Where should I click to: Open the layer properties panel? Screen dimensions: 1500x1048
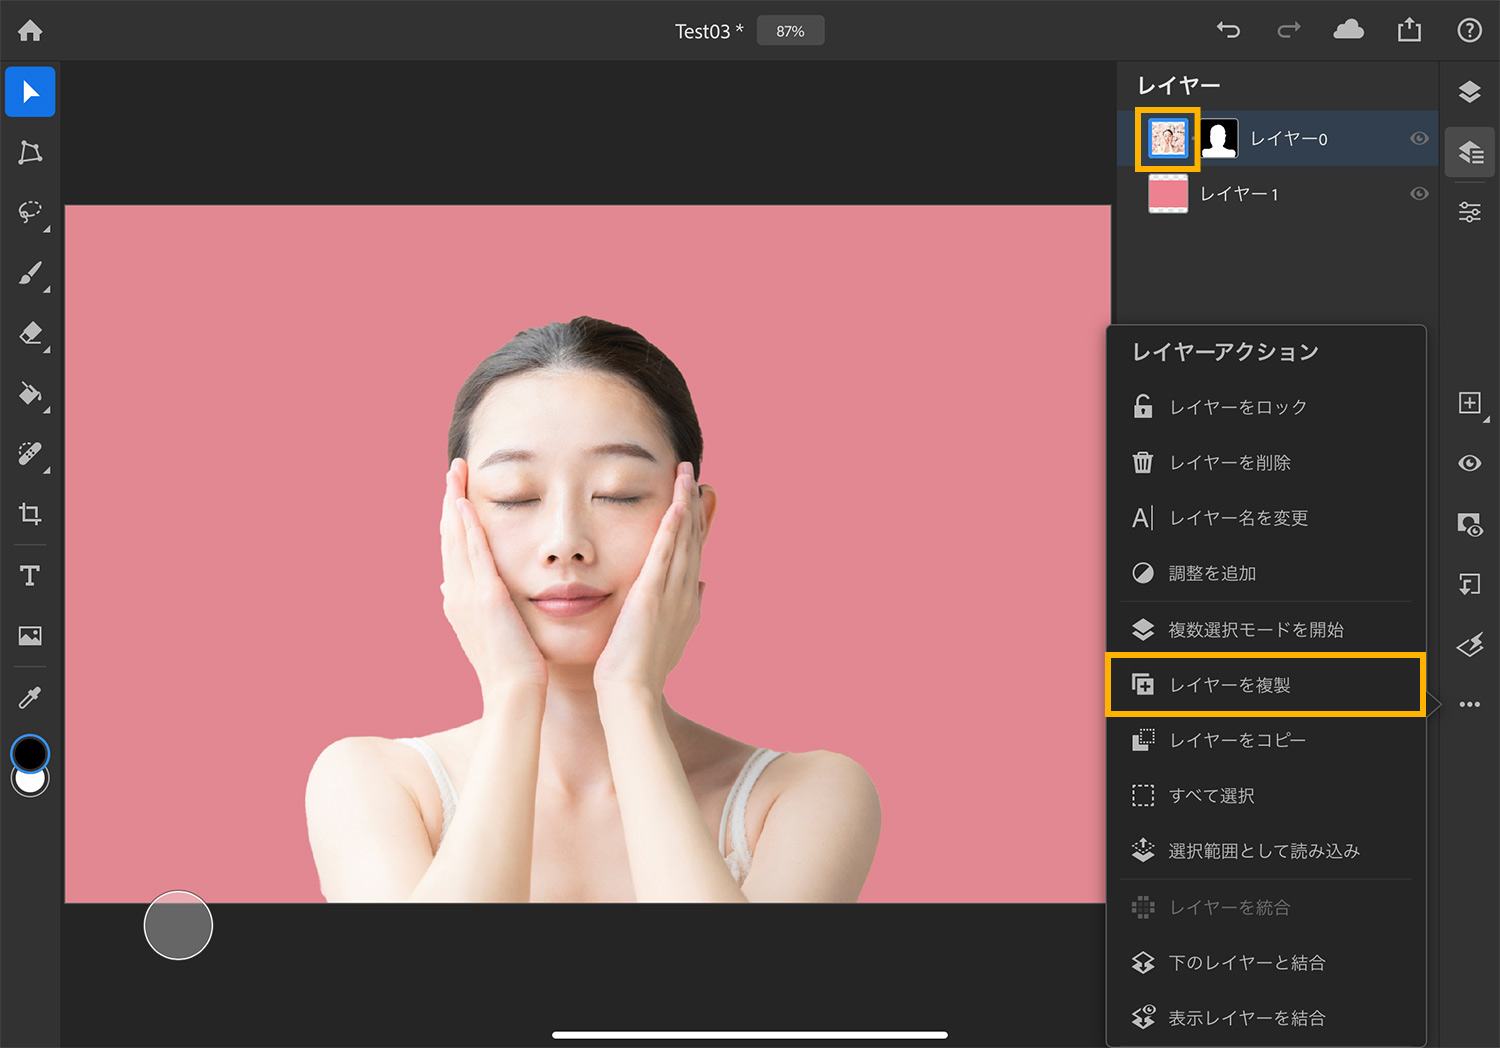coord(1469,212)
